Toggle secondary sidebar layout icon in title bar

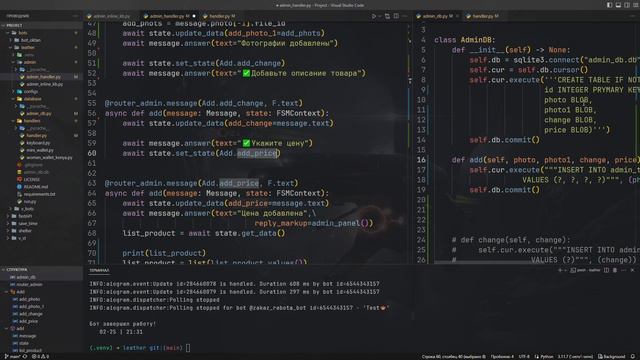click(x=627, y=5)
